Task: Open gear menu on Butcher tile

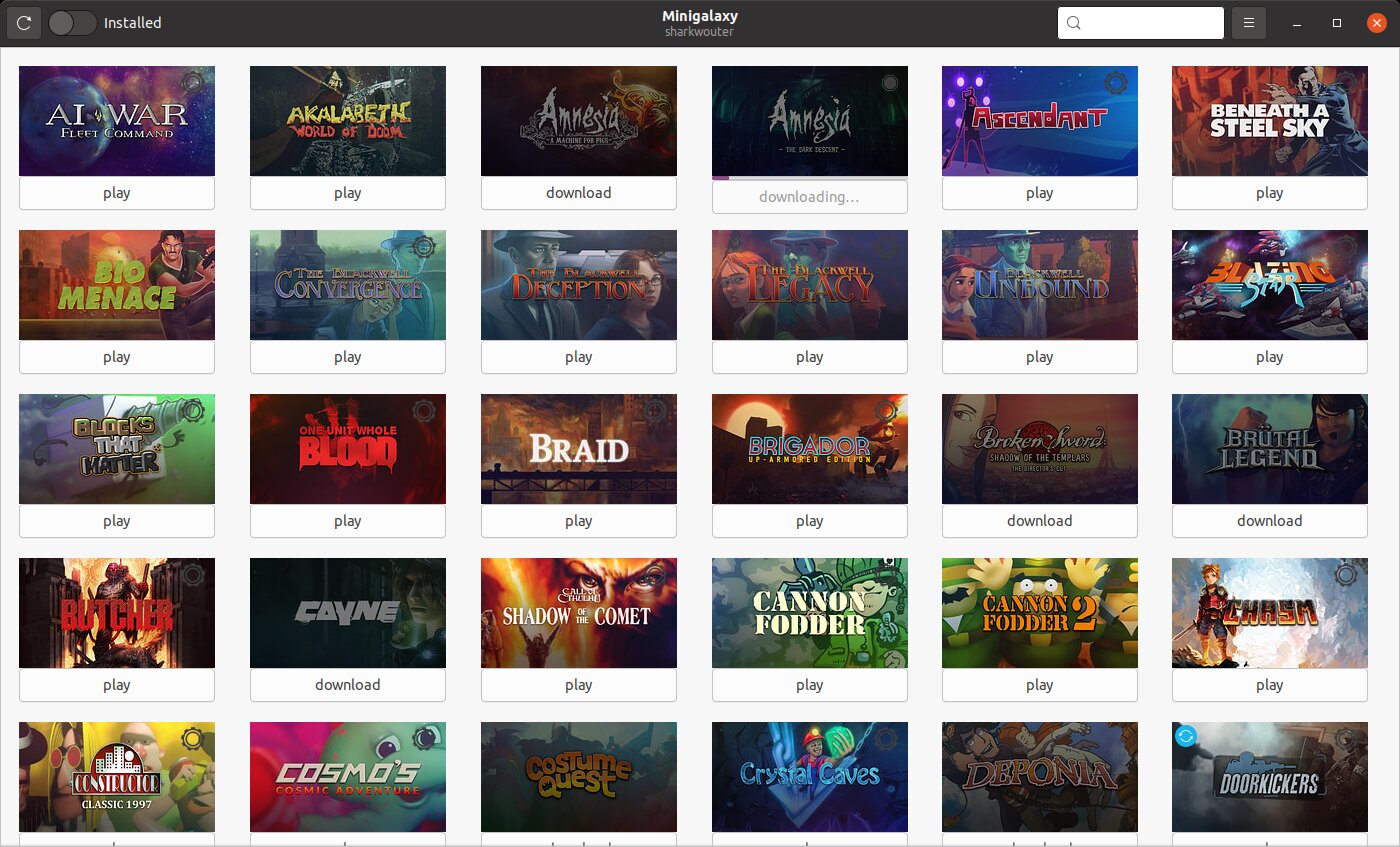Action: 193,575
